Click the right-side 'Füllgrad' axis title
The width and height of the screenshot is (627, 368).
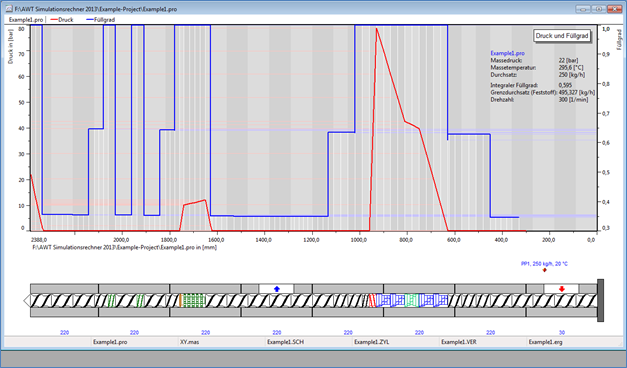tap(619, 40)
